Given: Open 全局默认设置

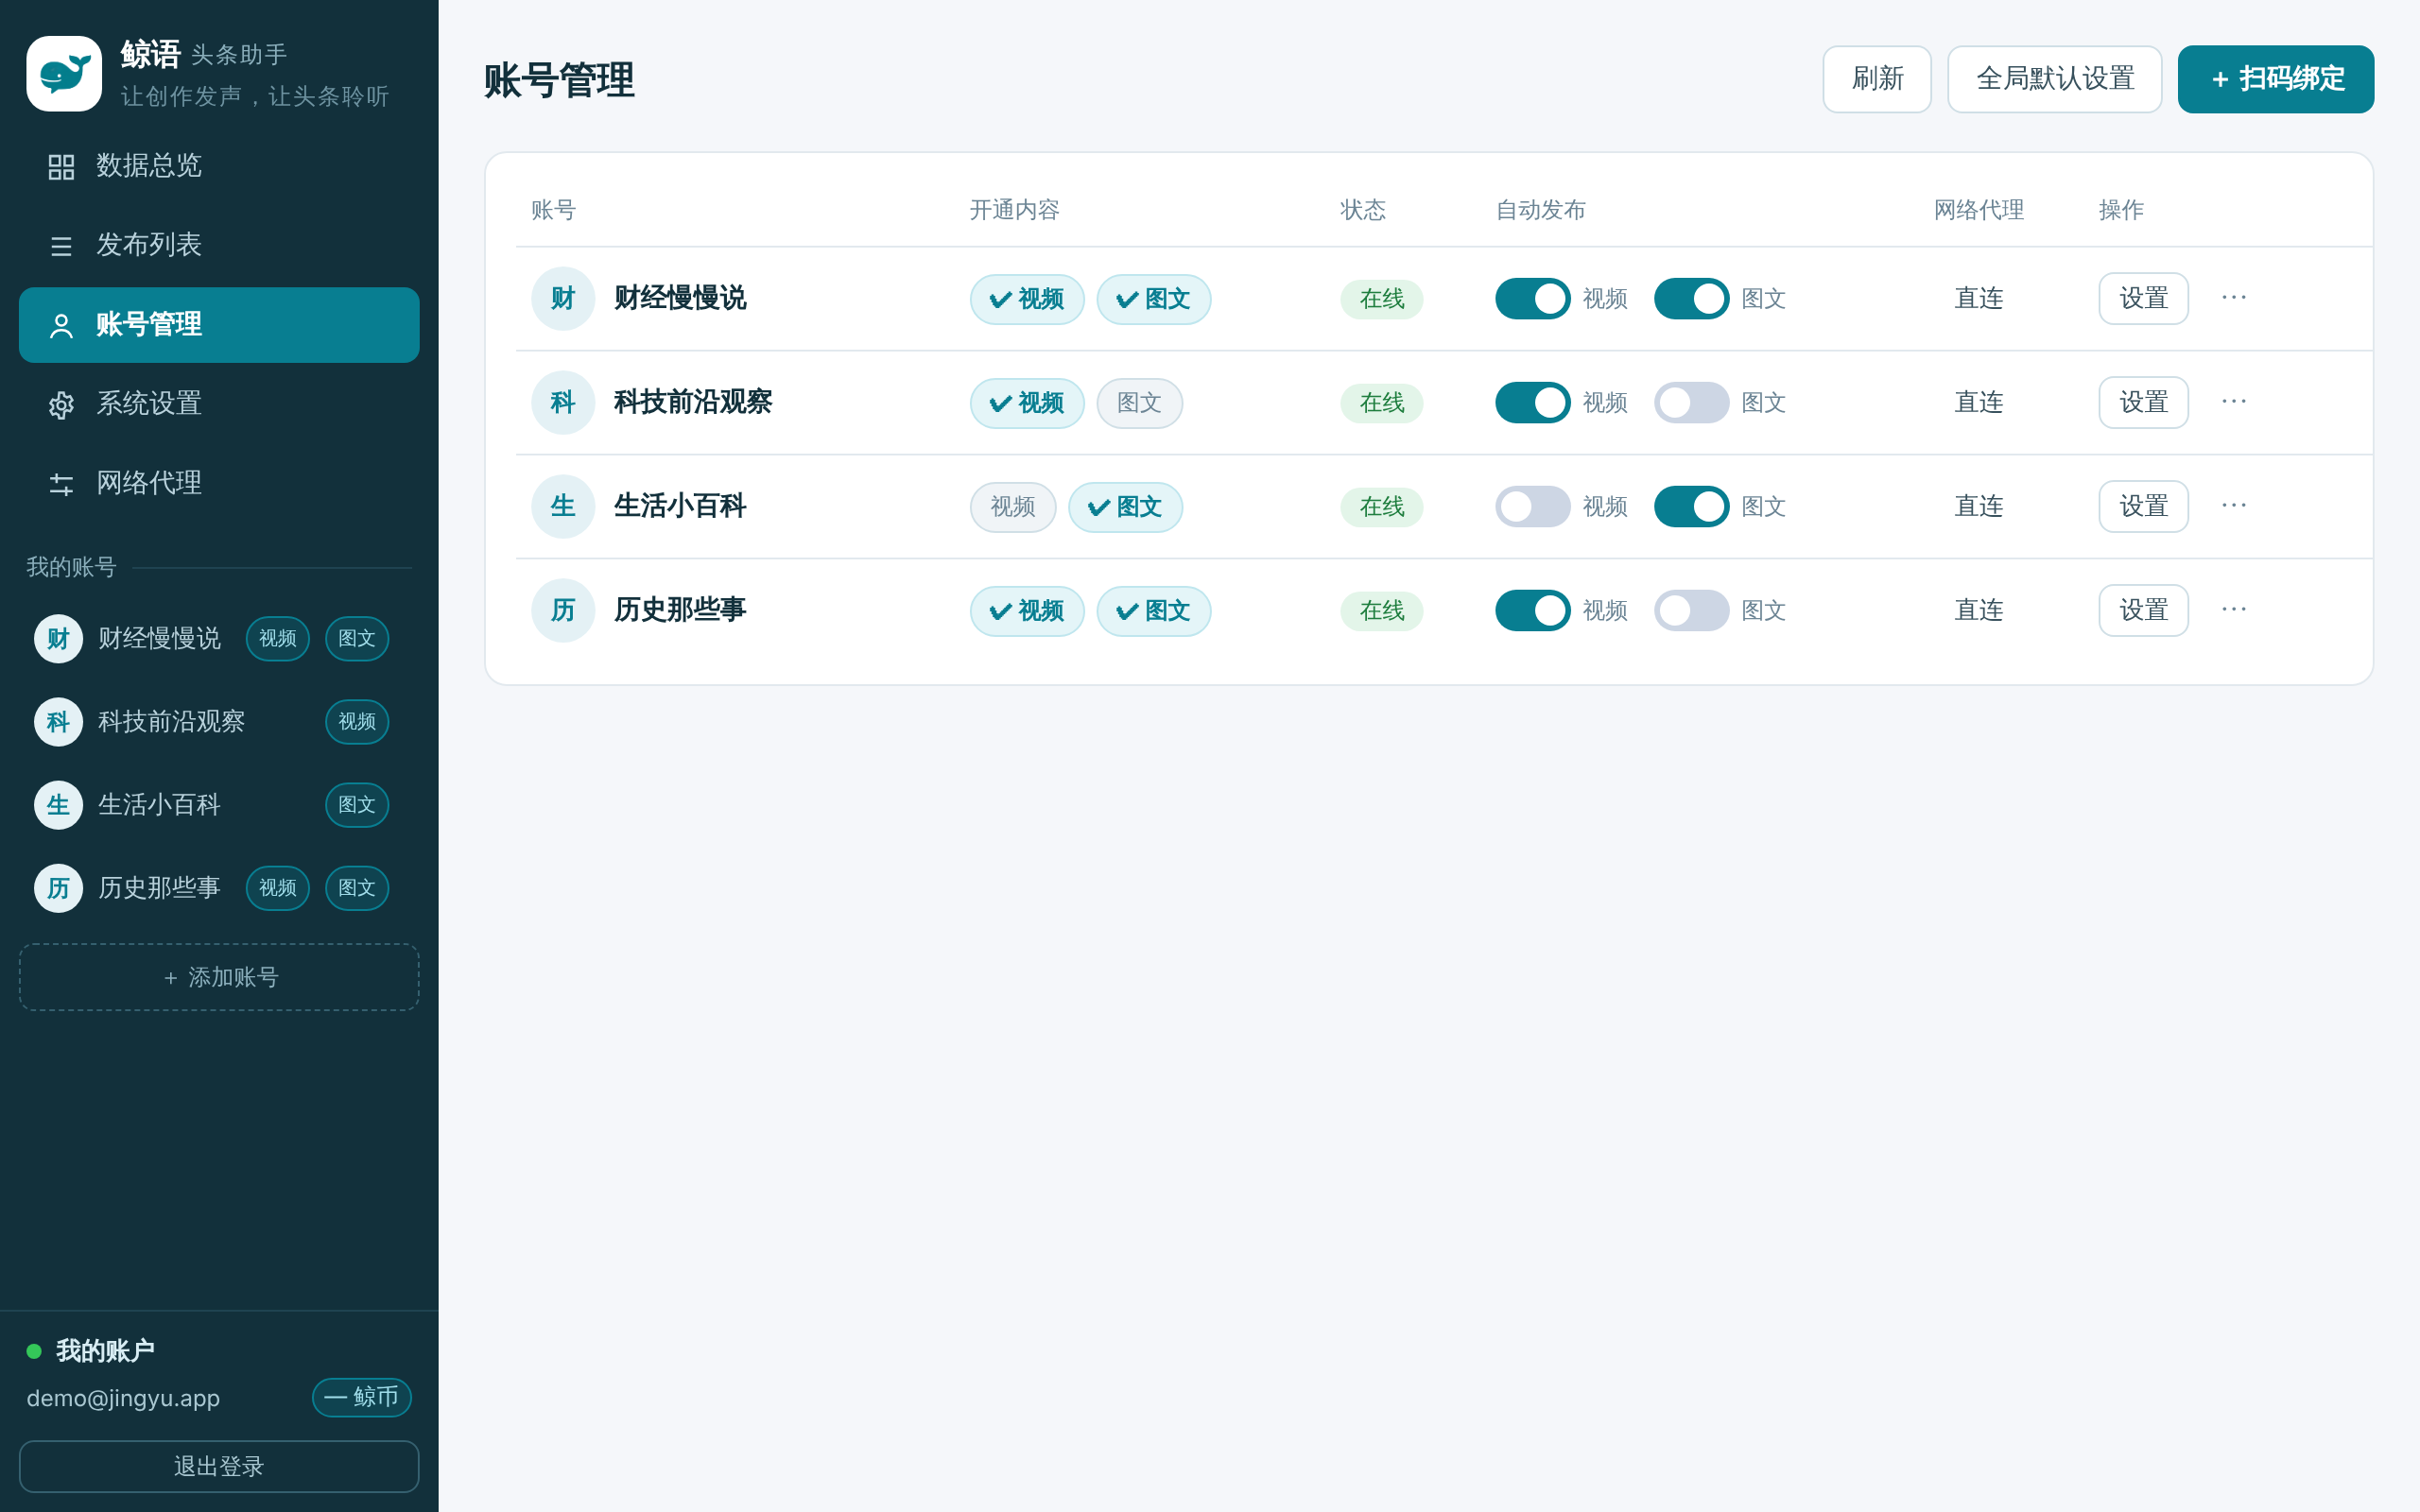Looking at the screenshot, I should click(2054, 79).
